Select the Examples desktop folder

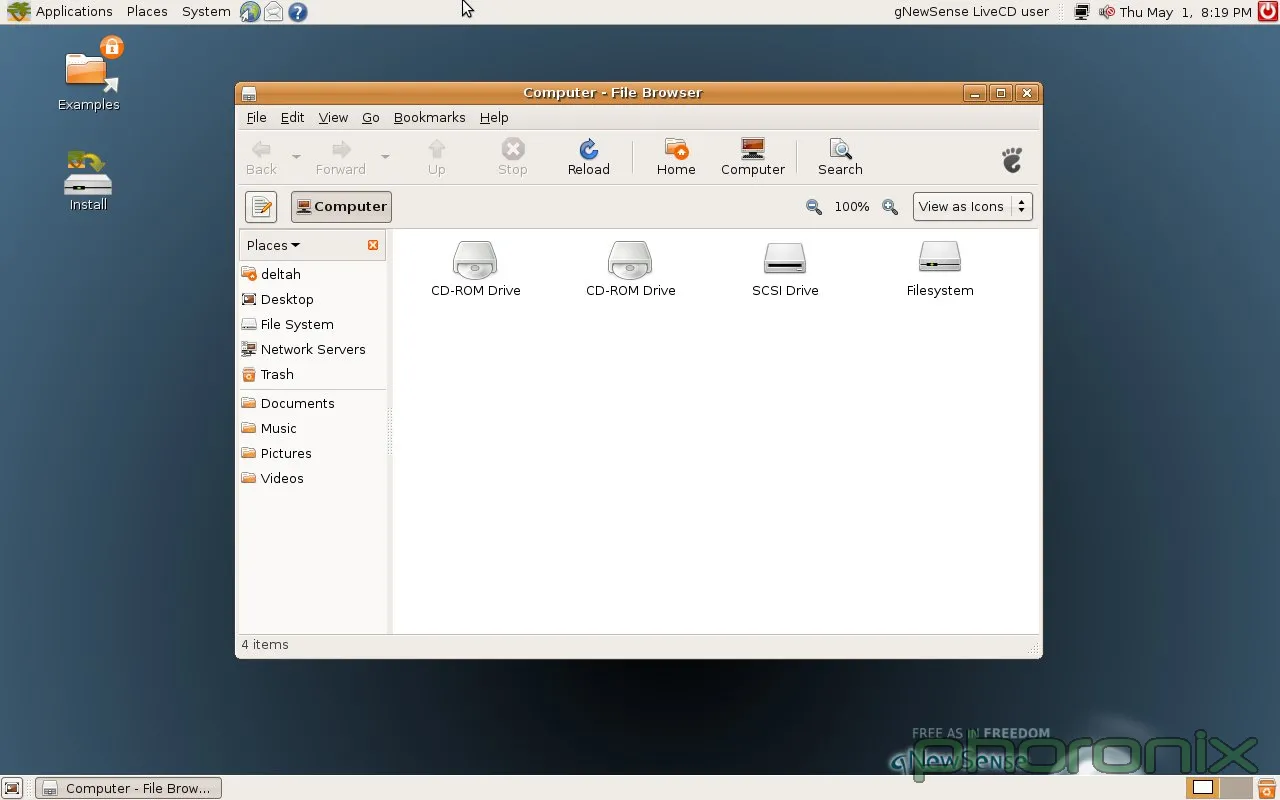click(89, 73)
